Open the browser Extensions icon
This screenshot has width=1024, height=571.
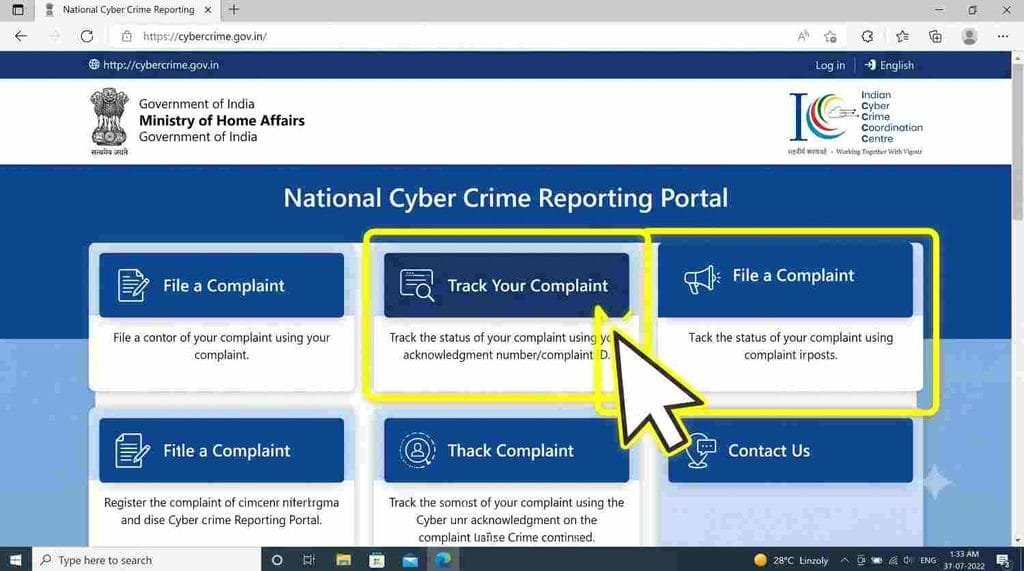click(x=867, y=37)
